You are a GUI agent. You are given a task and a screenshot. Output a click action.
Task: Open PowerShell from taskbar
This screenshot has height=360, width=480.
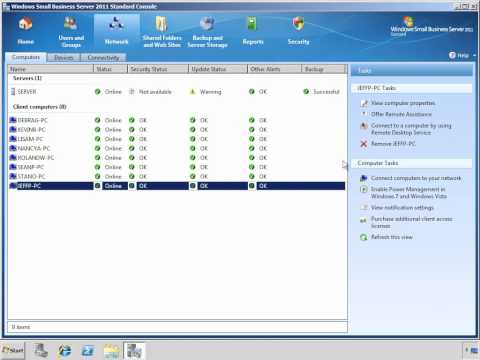click(x=88, y=351)
